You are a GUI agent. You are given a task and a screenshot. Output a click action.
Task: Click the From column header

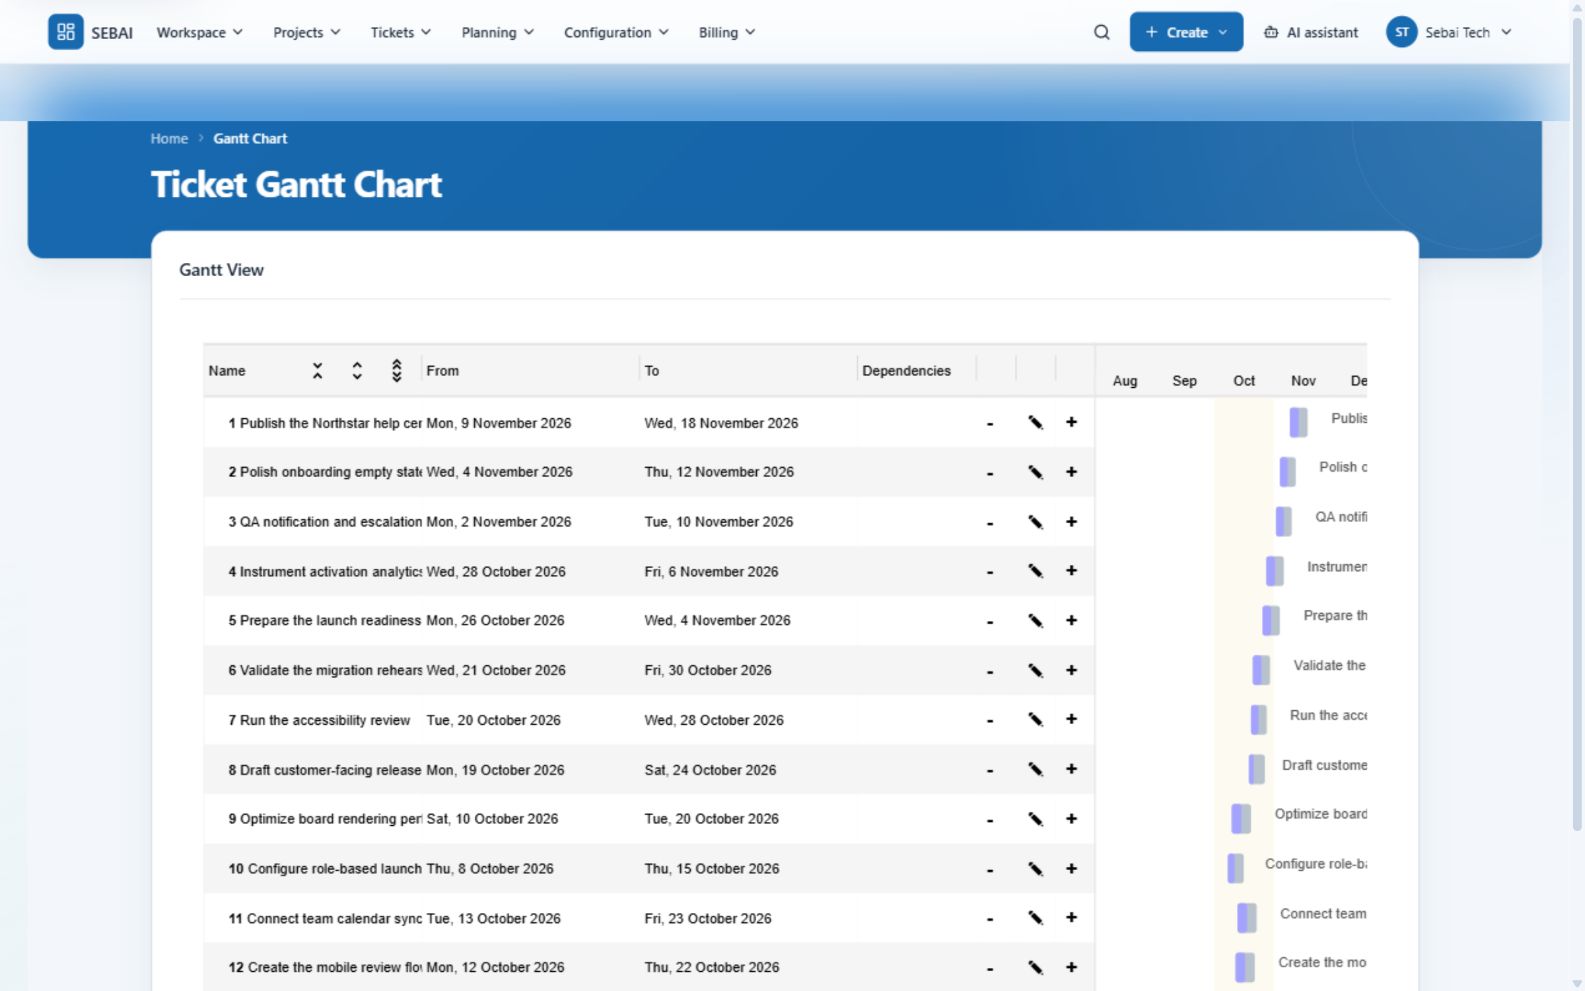point(443,371)
